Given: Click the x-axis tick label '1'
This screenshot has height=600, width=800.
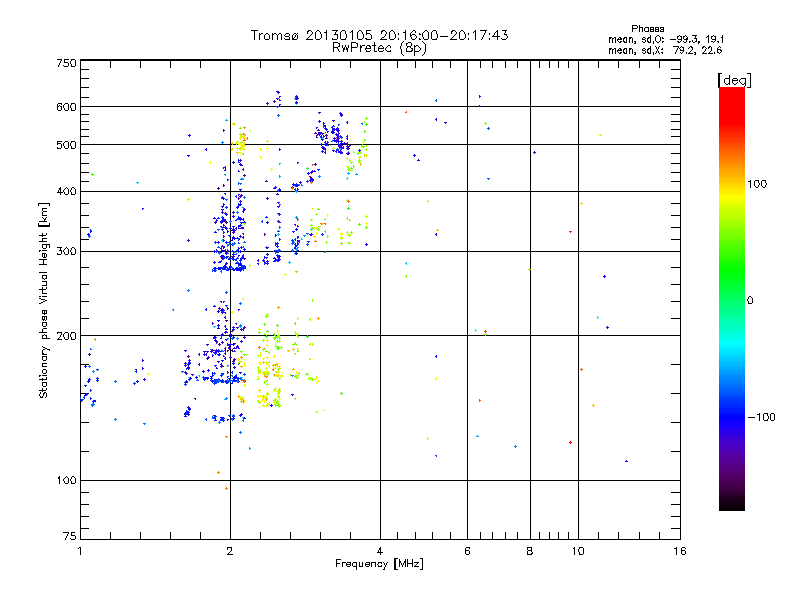Looking at the screenshot, I should (80, 551).
